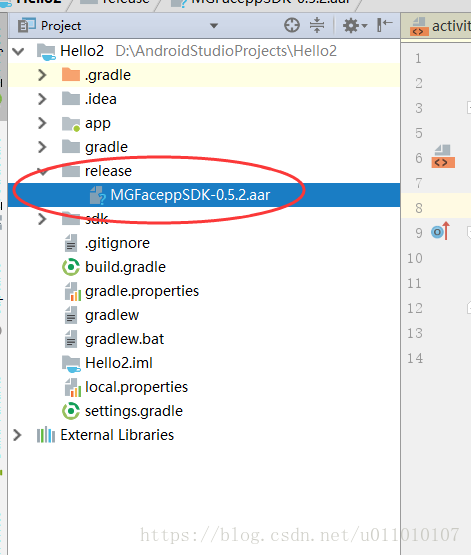Click line number 1 in editor gutter
471x555 pixels.
(x=418, y=58)
